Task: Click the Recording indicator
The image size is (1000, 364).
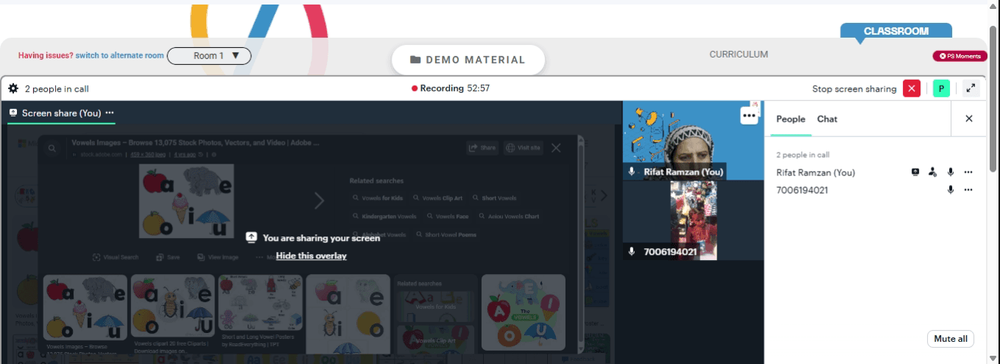Action: 450,89
